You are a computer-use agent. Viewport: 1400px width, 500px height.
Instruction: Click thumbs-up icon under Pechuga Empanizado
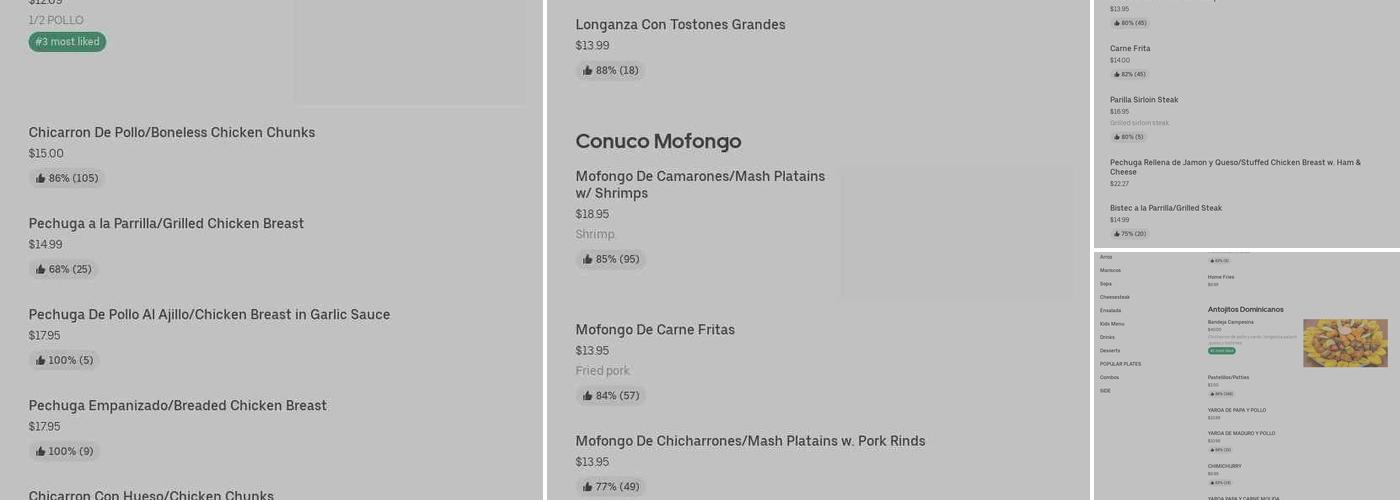pyautogui.click(x=41, y=452)
